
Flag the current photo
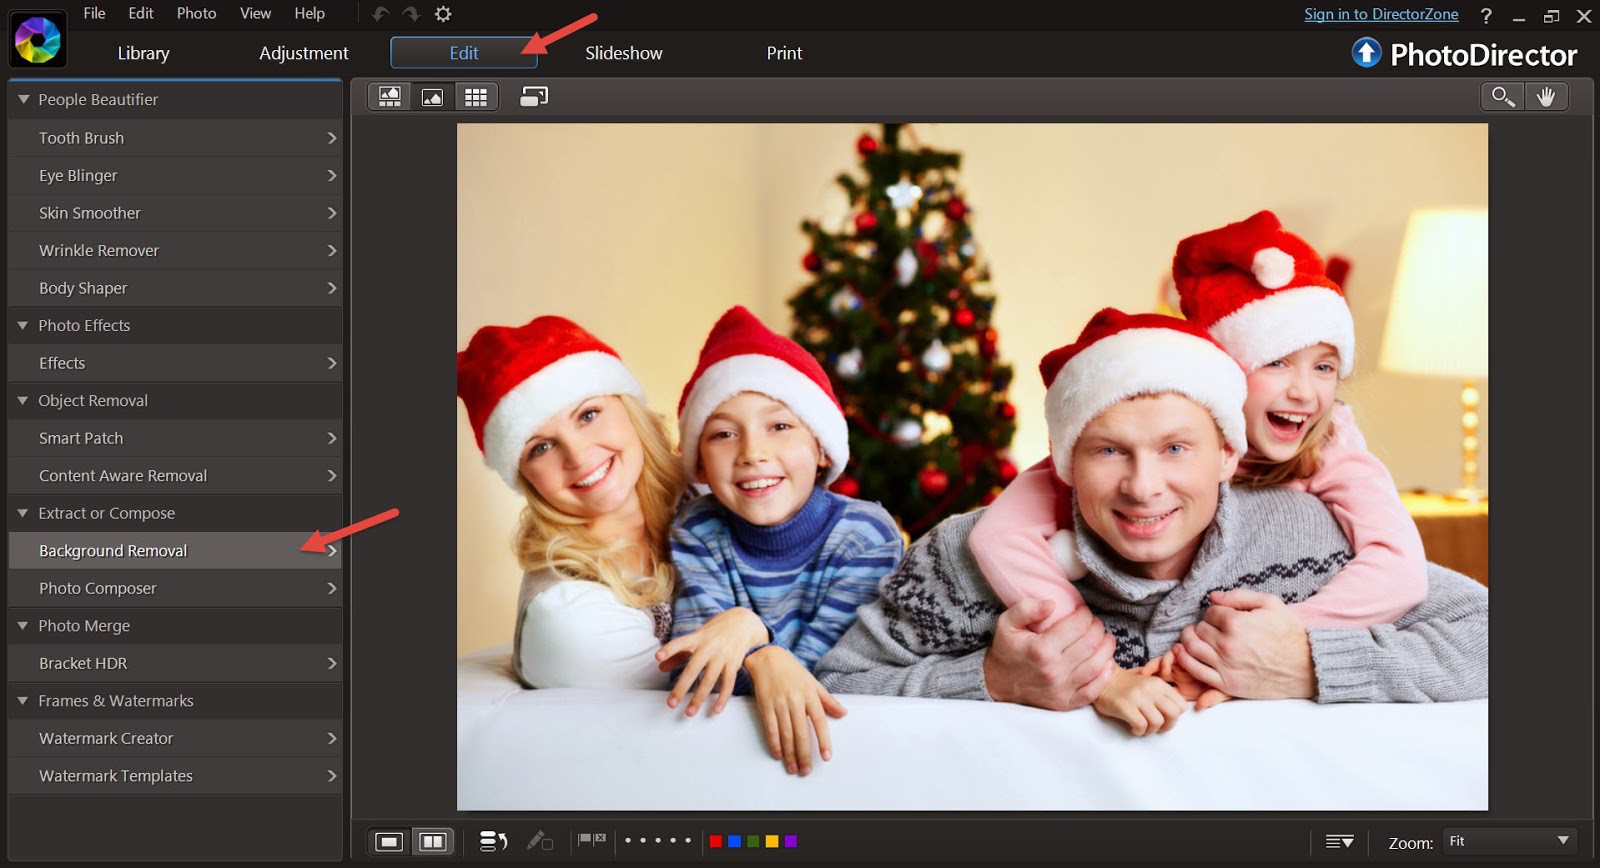(x=585, y=840)
